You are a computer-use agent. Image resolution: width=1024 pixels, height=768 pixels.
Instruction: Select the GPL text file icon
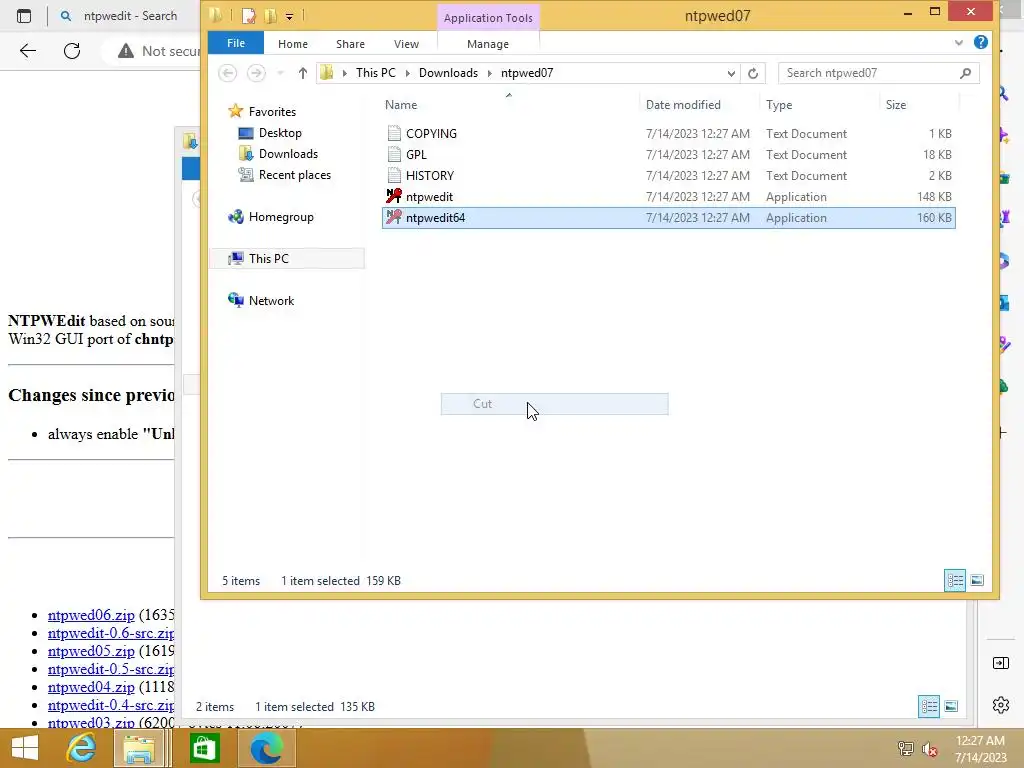coord(394,154)
